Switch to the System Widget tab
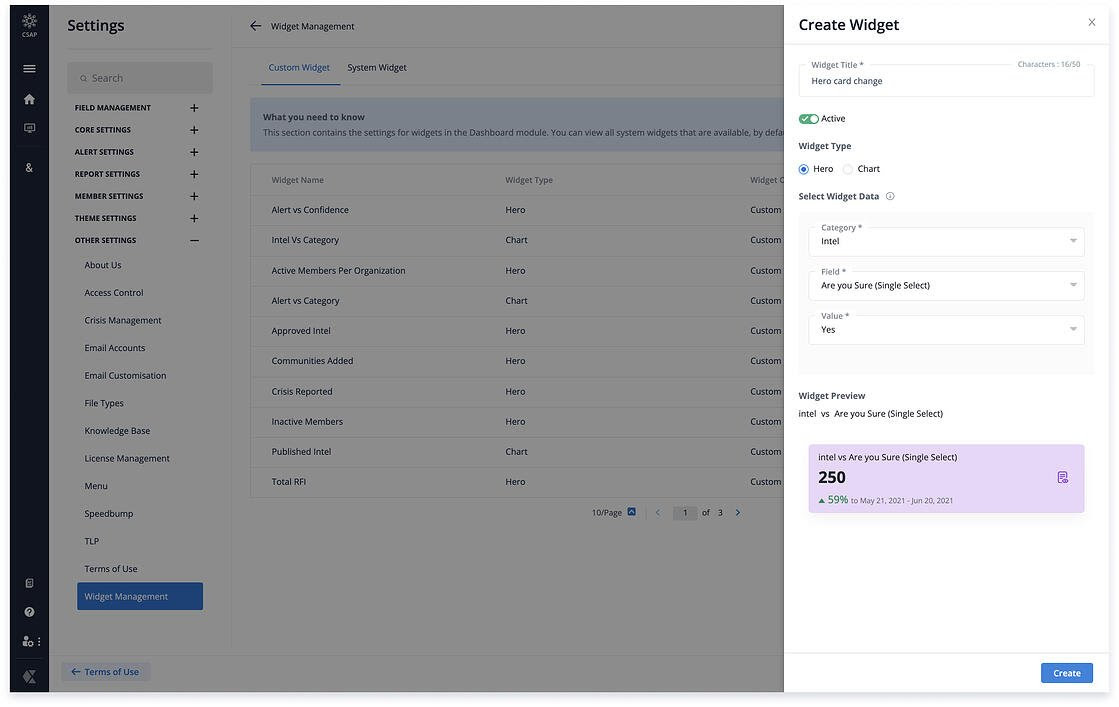This screenshot has width=1119, height=707. (x=377, y=68)
